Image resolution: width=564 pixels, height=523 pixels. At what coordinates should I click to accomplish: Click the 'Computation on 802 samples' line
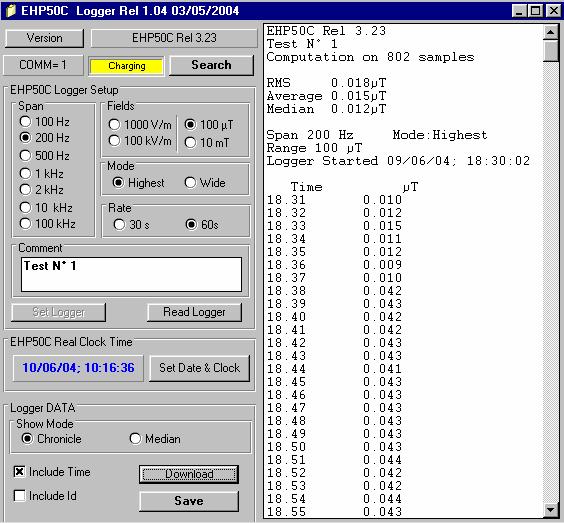[x=370, y=57]
